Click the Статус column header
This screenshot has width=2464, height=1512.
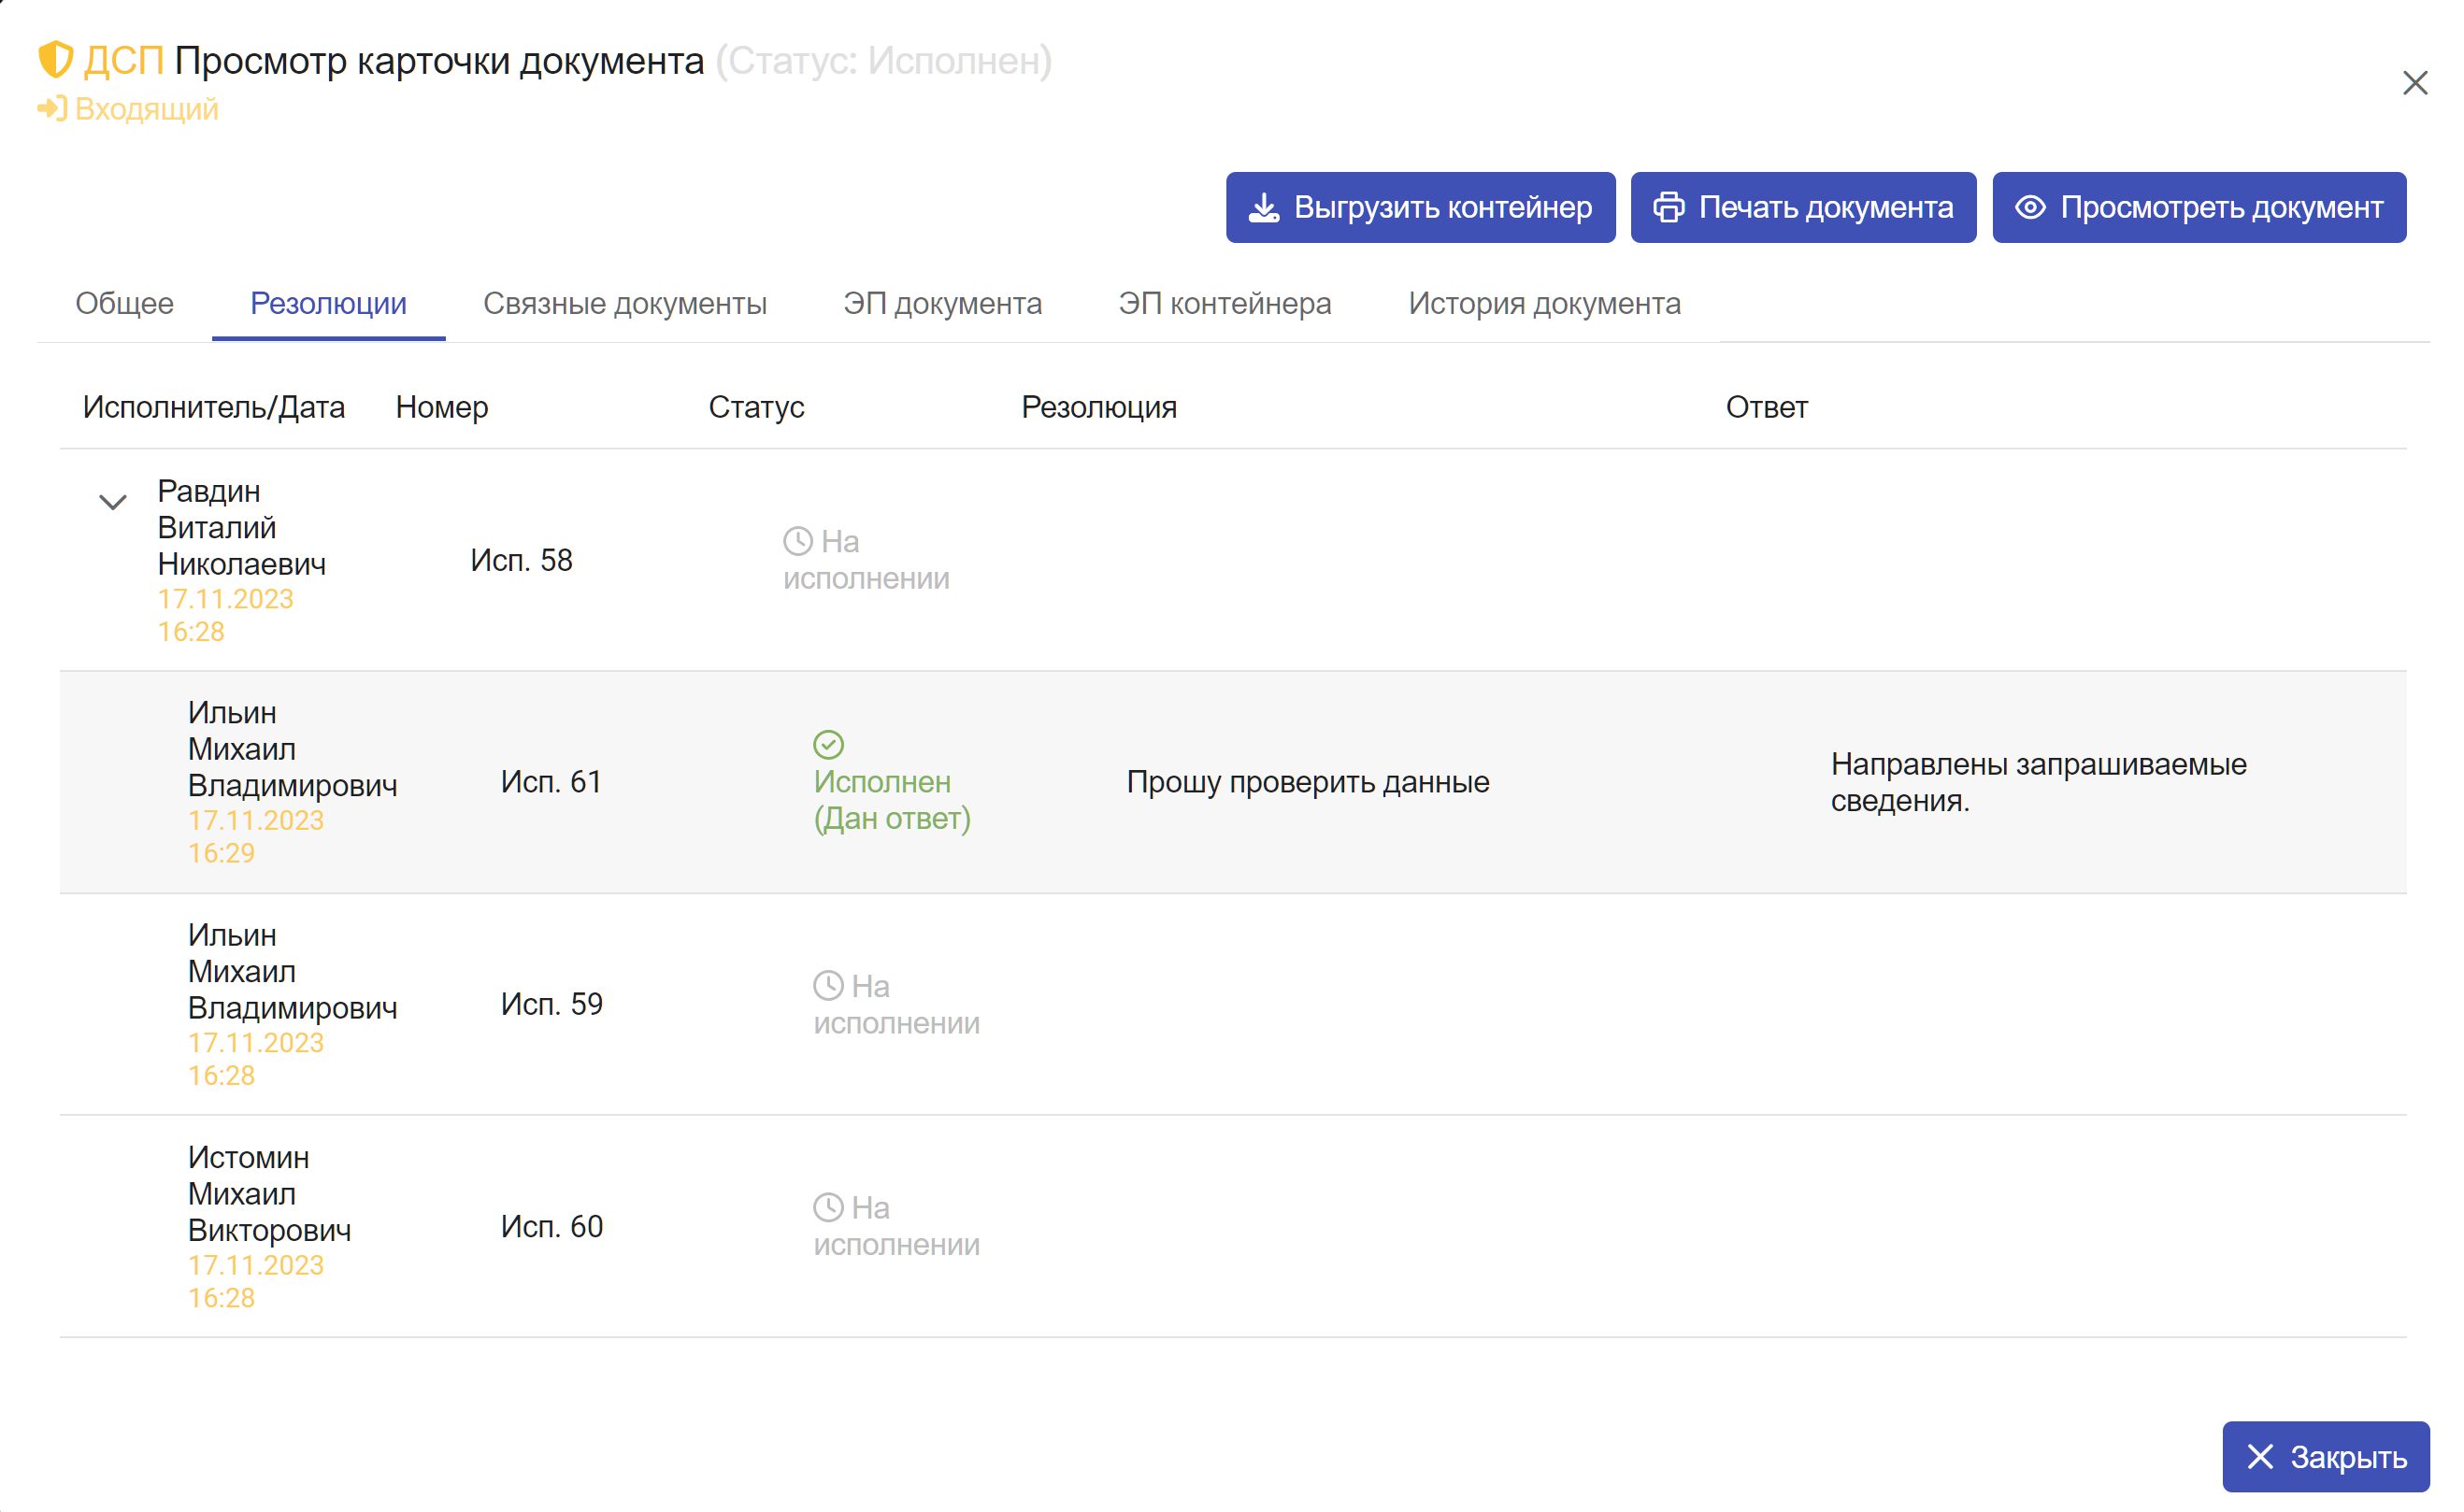757,407
